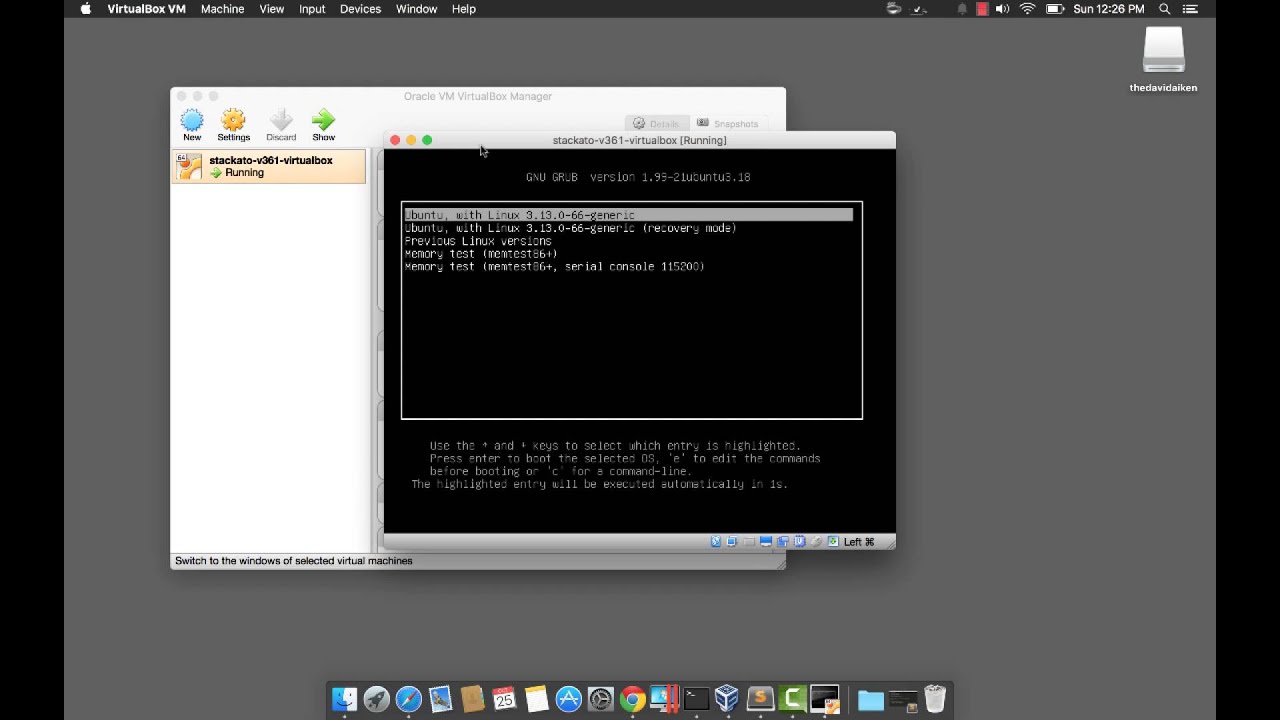
Task: Click the red recording indicator in the menu bar
Action: coord(982,9)
